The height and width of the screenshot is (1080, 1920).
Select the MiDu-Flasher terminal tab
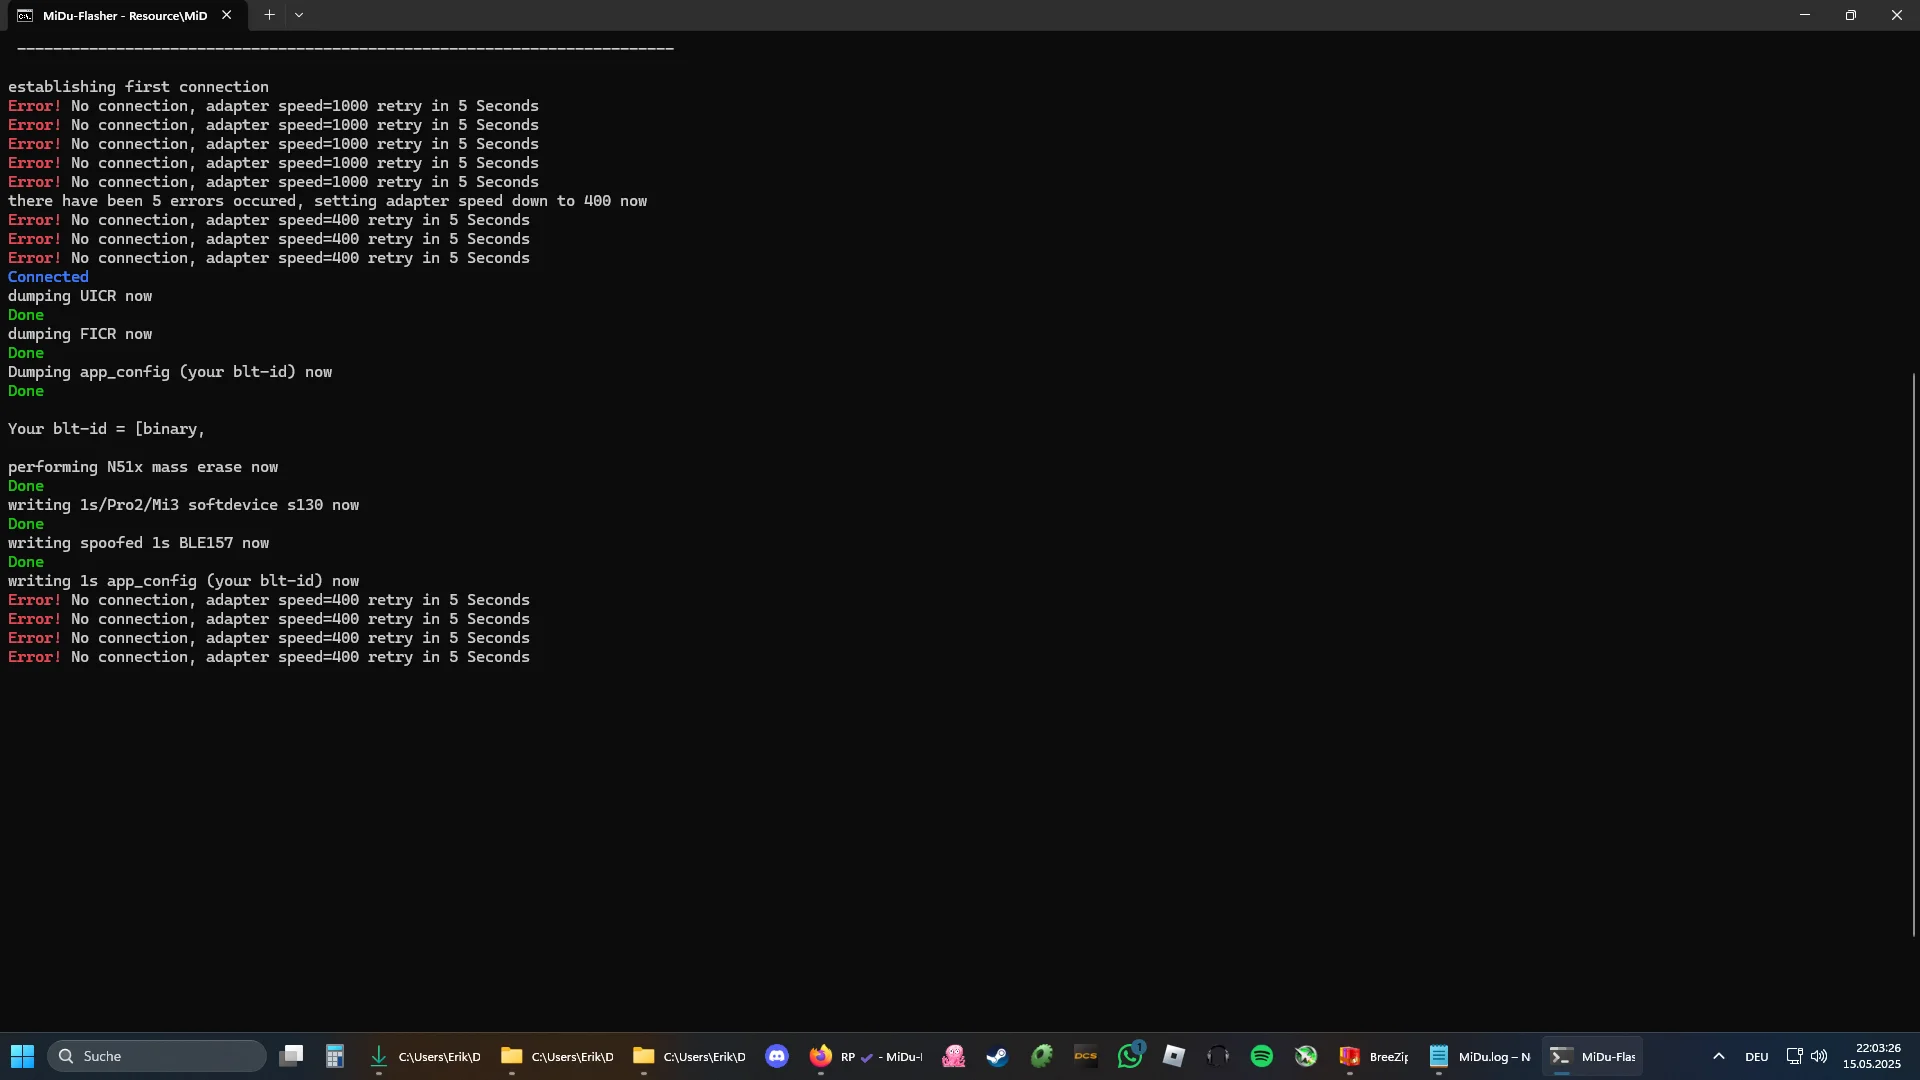click(x=122, y=15)
